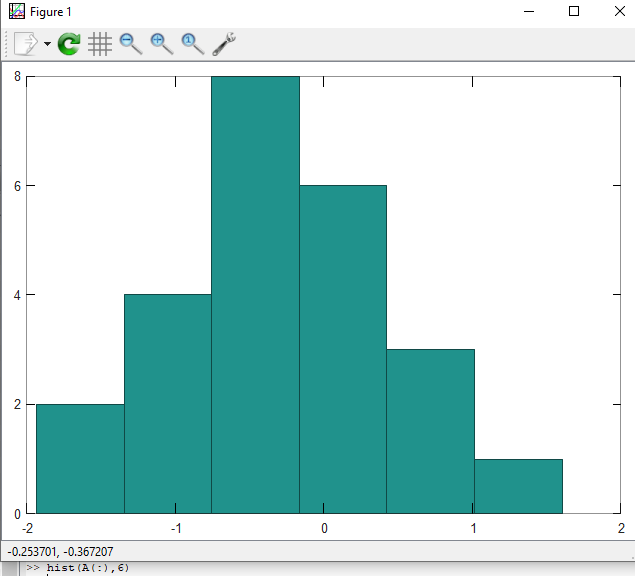Viewport: 635px width, 576px height.
Task: Click the hist(A(:),6) command line
Action: (x=88, y=569)
